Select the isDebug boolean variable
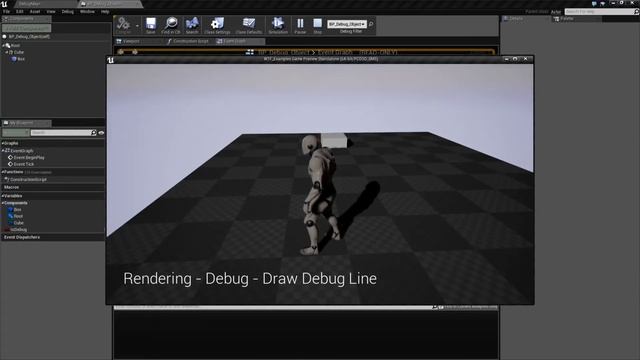Image resolution: width=640 pixels, height=360 pixels. [x=16, y=230]
